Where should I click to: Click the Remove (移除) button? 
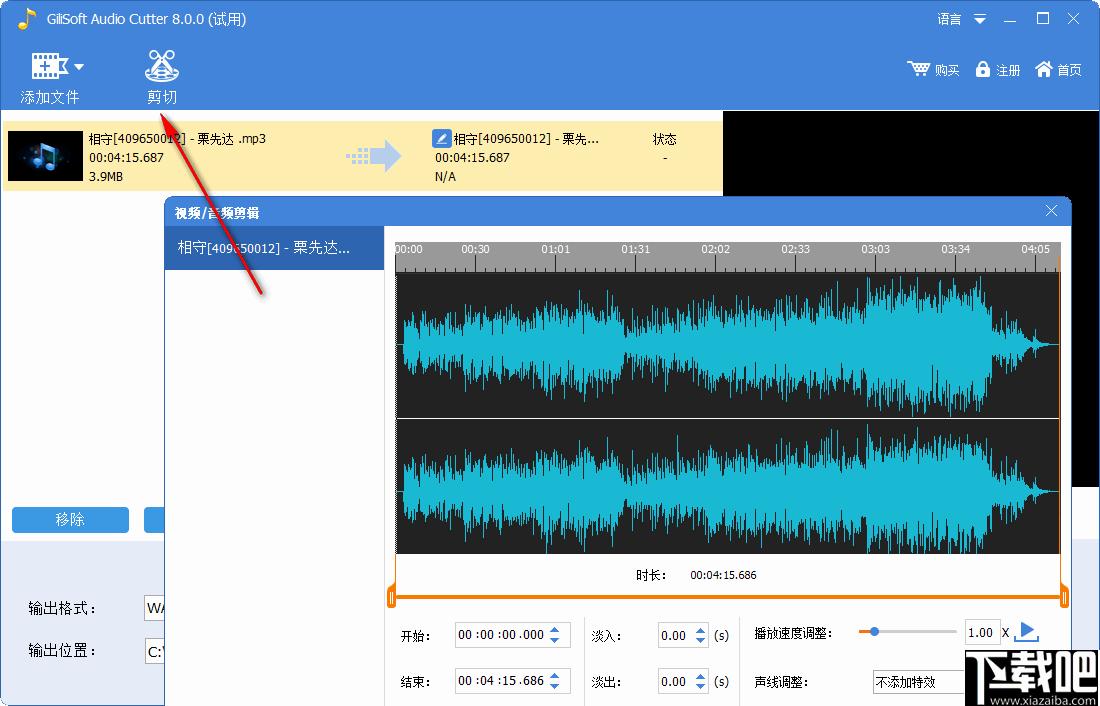tap(70, 520)
